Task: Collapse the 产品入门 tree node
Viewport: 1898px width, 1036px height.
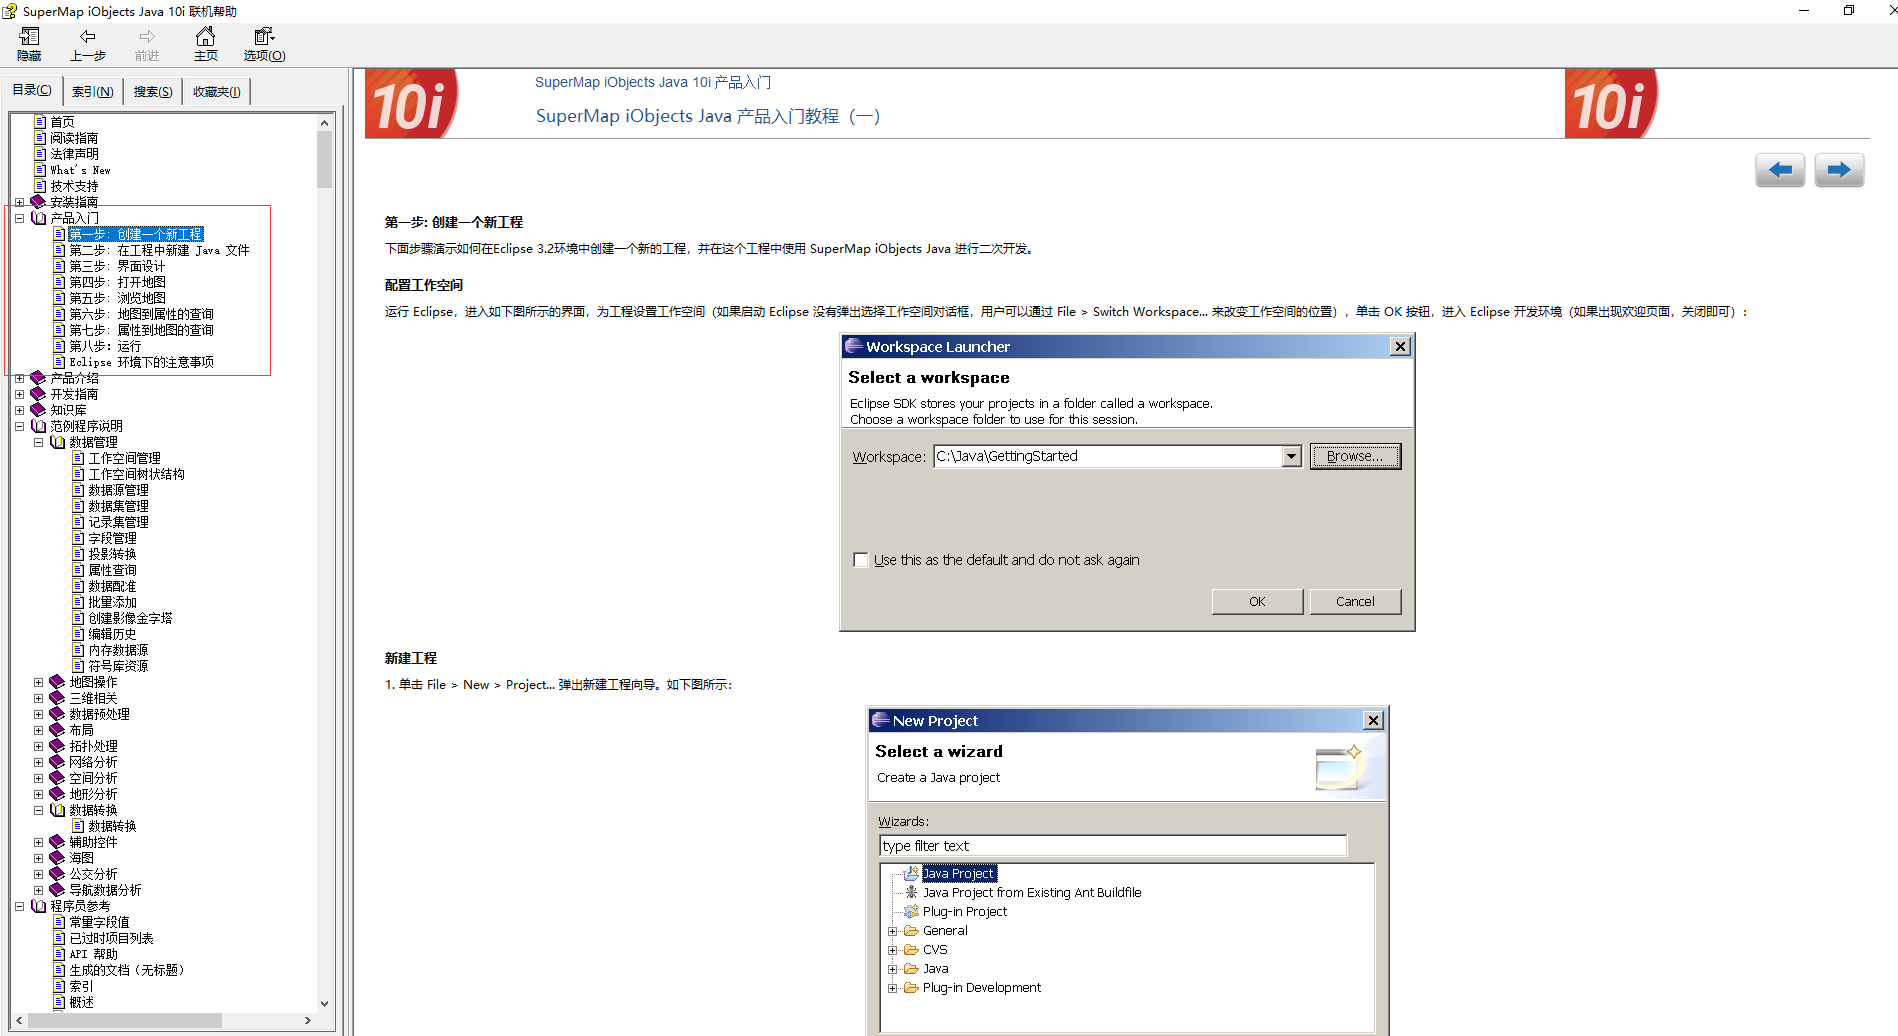Action: pos(19,218)
